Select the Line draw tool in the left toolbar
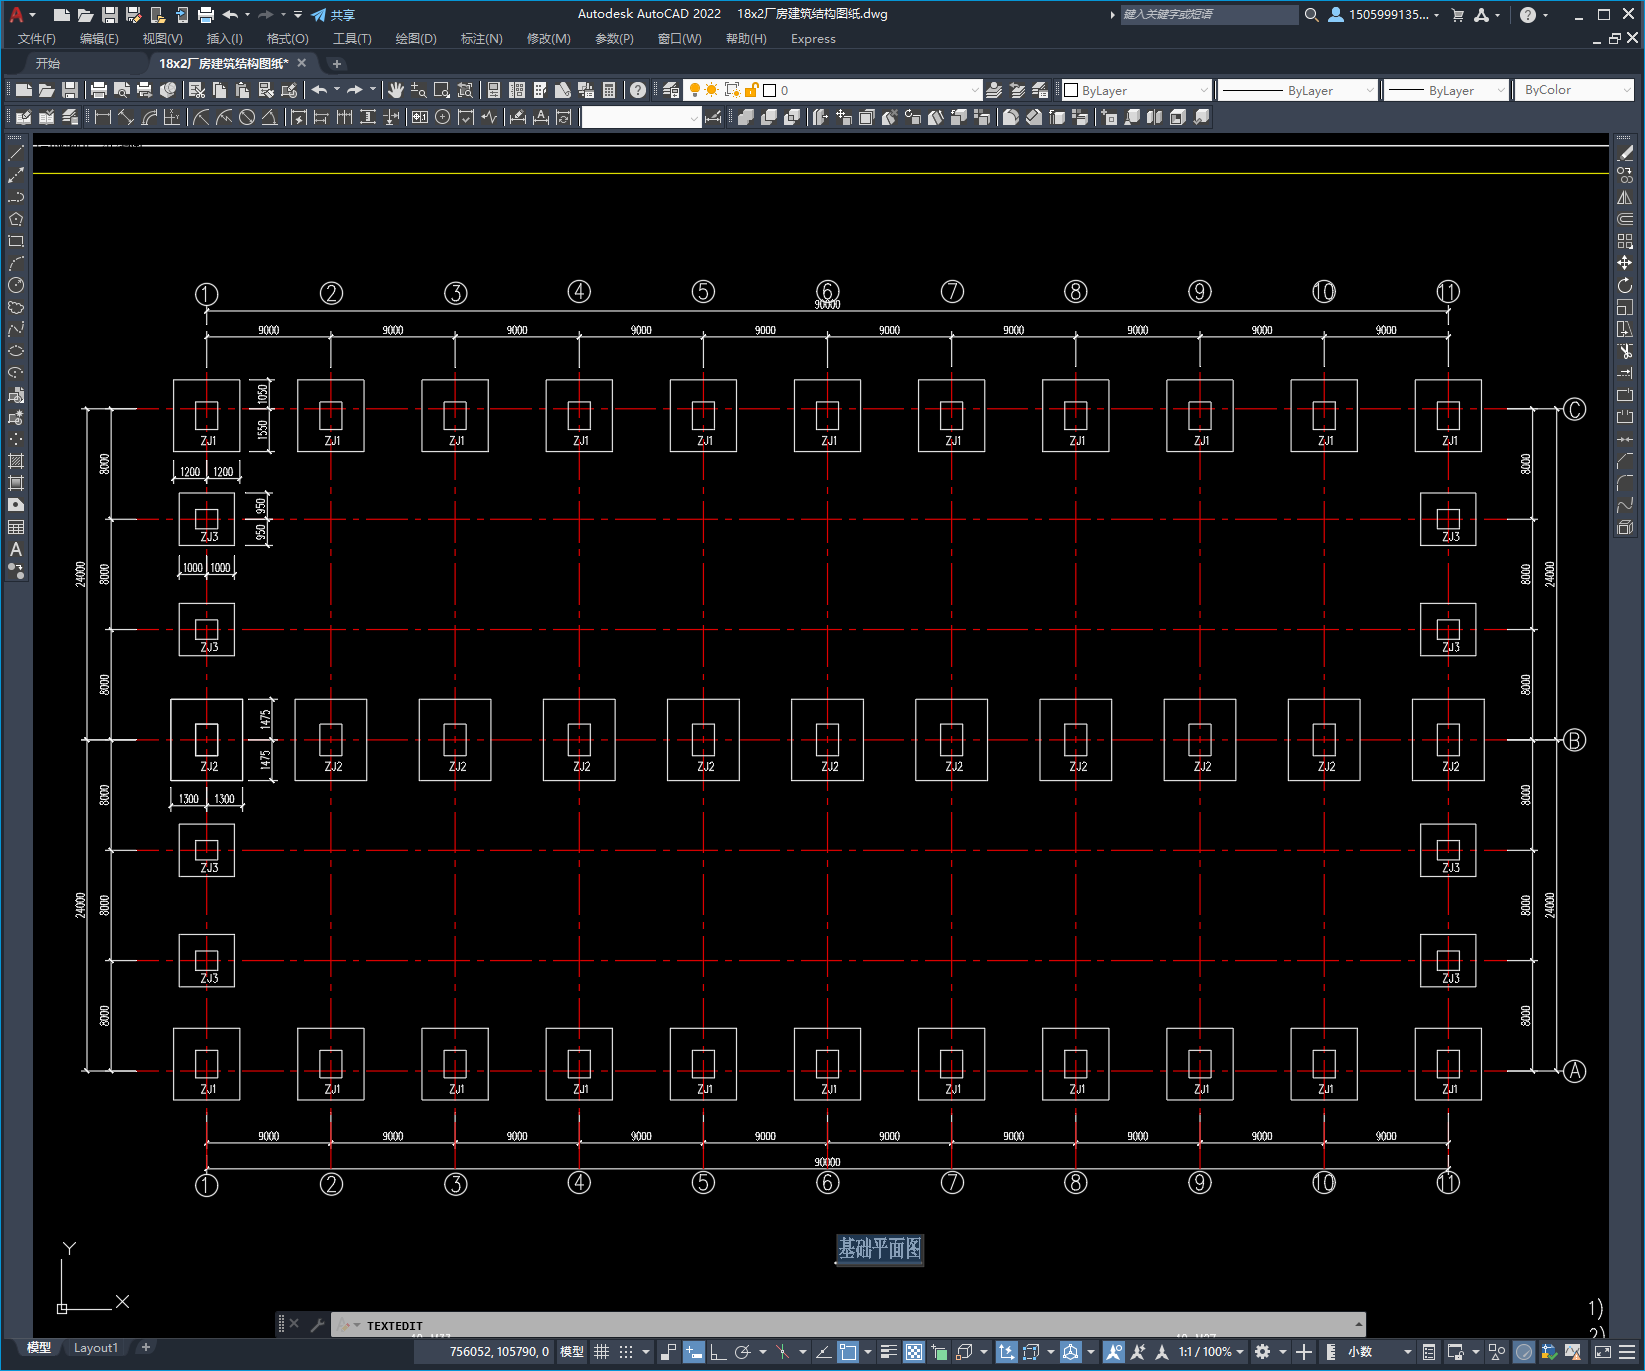Viewport: 1645px width, 1371px height. click(x=16, y=153)
